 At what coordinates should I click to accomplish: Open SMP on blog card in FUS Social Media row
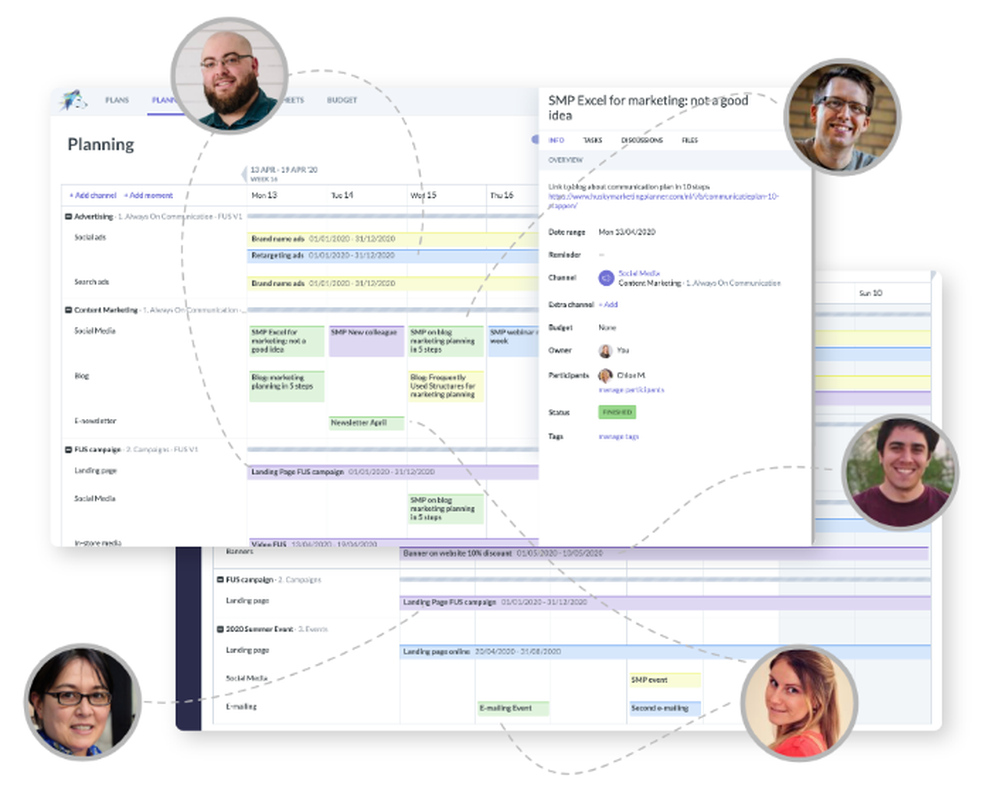pos(446,508)
